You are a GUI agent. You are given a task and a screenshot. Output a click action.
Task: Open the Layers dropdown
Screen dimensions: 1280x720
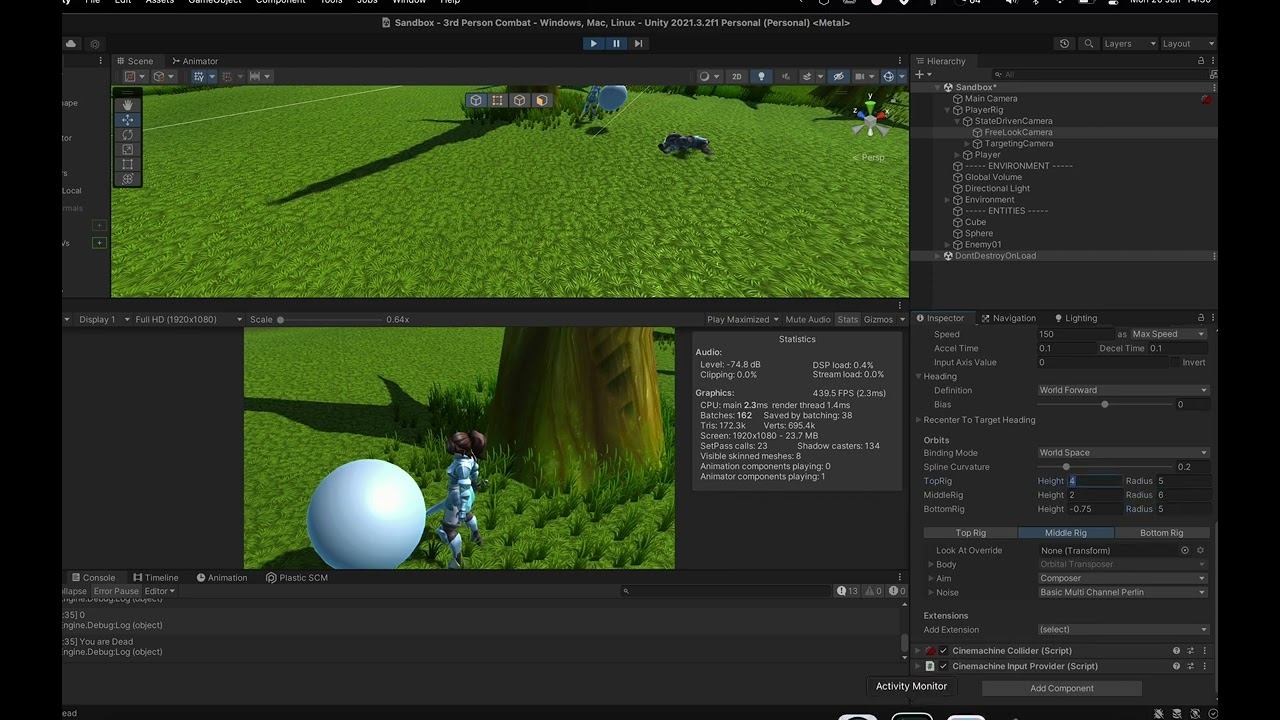[1129, 44]
